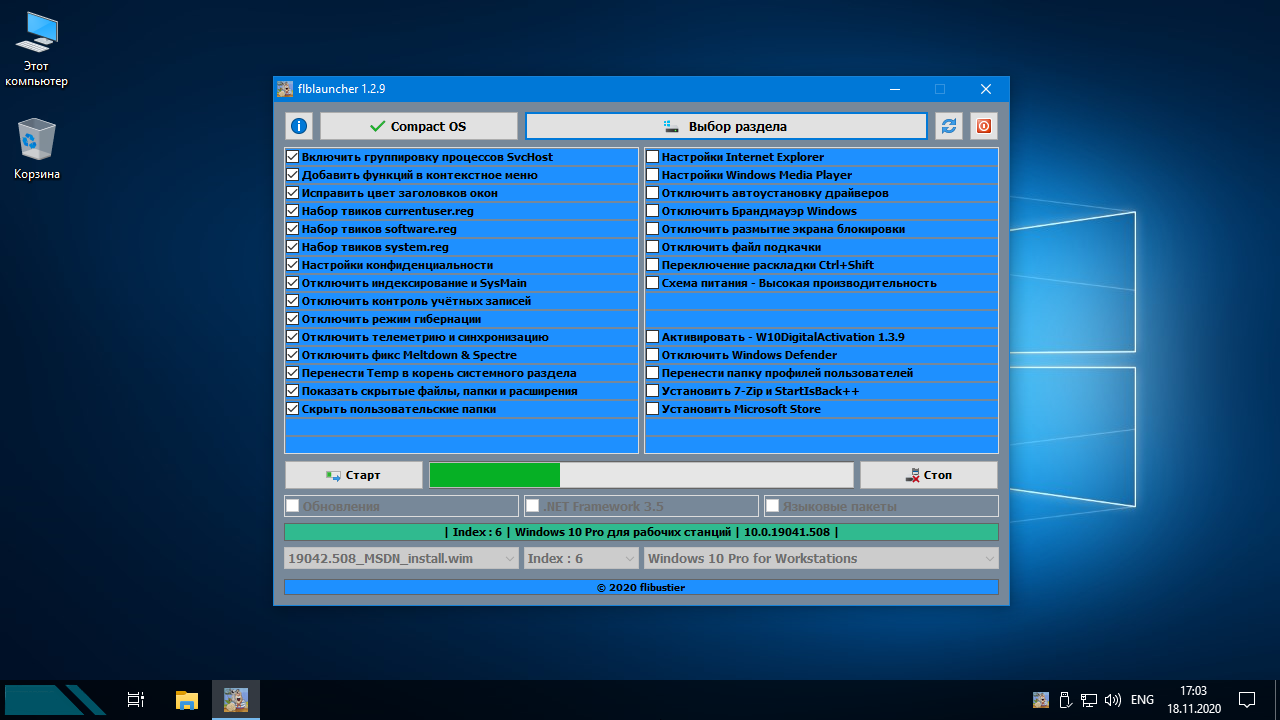The width and height of the screenshot is (1280, 720).
Task: Open the Index : 6 dropdown
Action: click(x=581, y=558)
